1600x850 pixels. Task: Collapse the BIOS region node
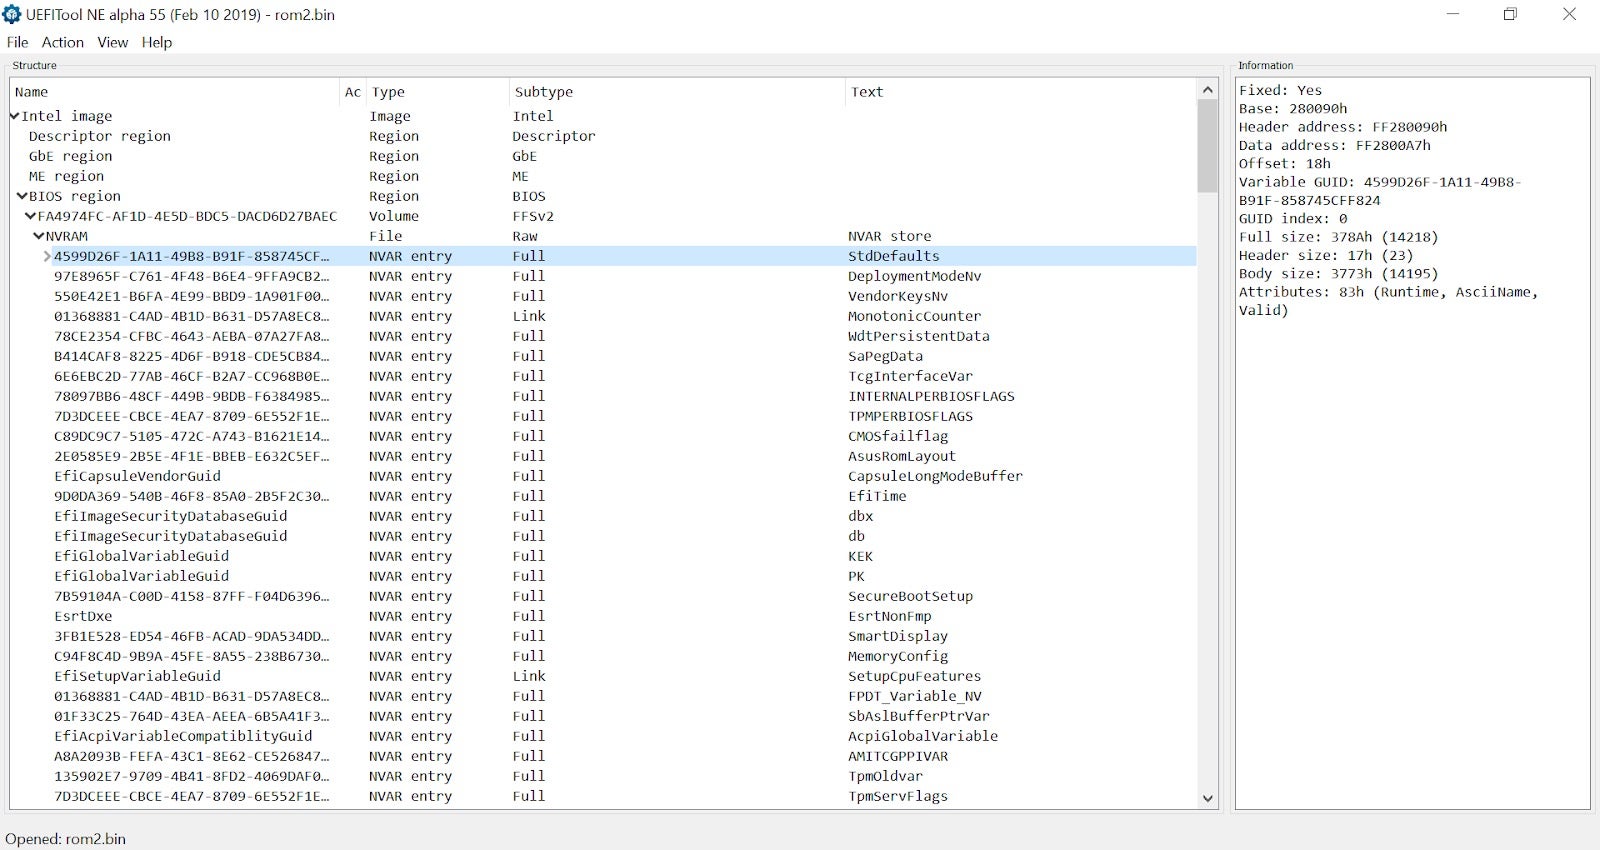[22, 196]
